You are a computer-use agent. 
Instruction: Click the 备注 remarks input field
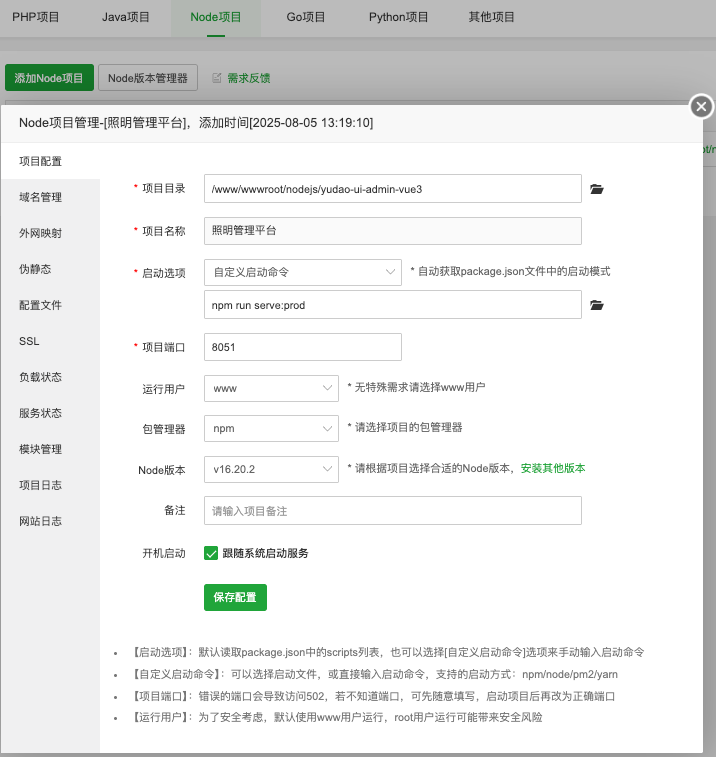pyautogui.click(x=393, y=510)
